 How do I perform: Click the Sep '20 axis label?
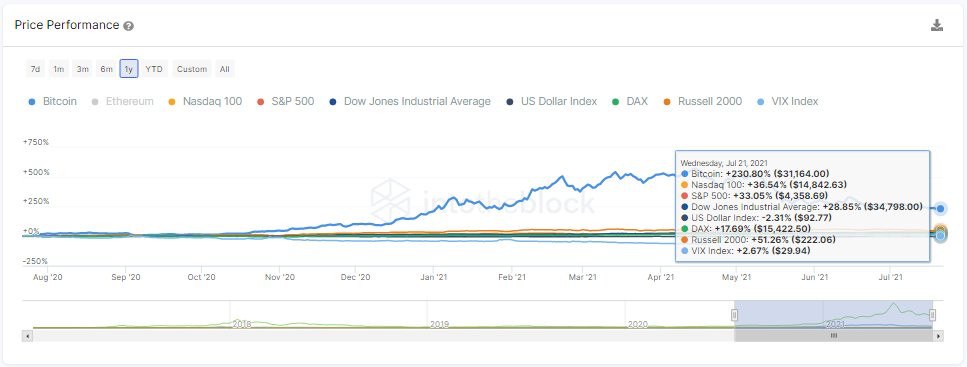126,278
